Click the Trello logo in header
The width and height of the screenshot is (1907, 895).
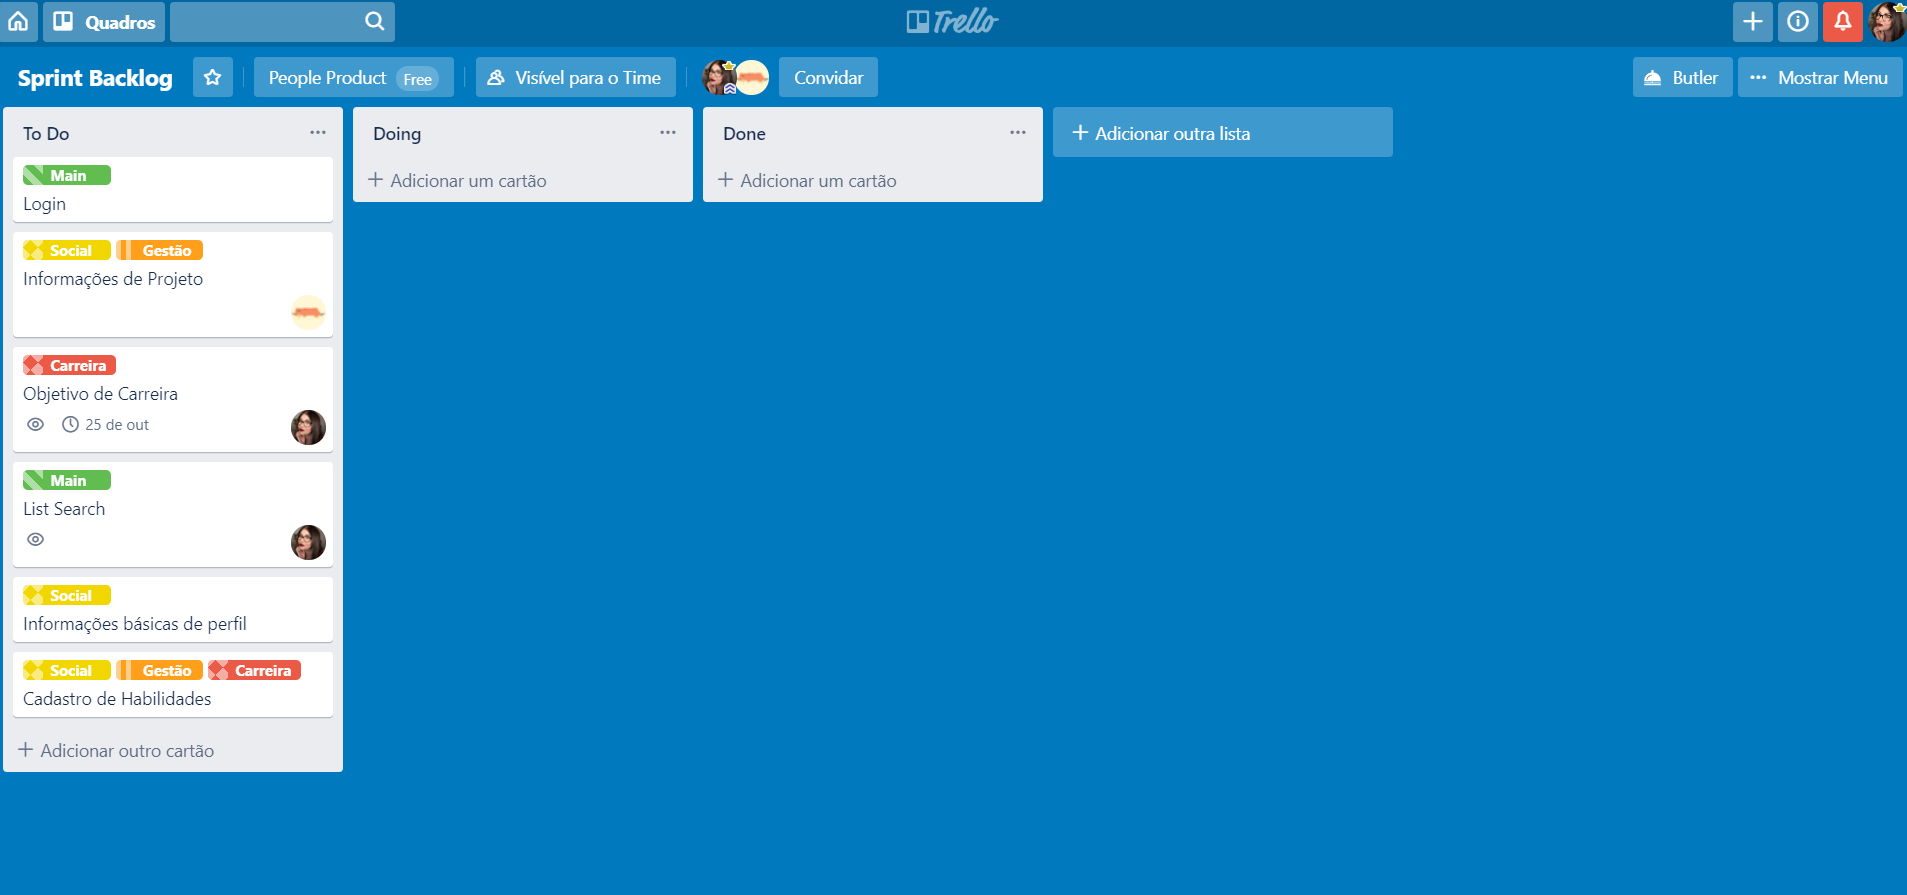click(953, 21)
